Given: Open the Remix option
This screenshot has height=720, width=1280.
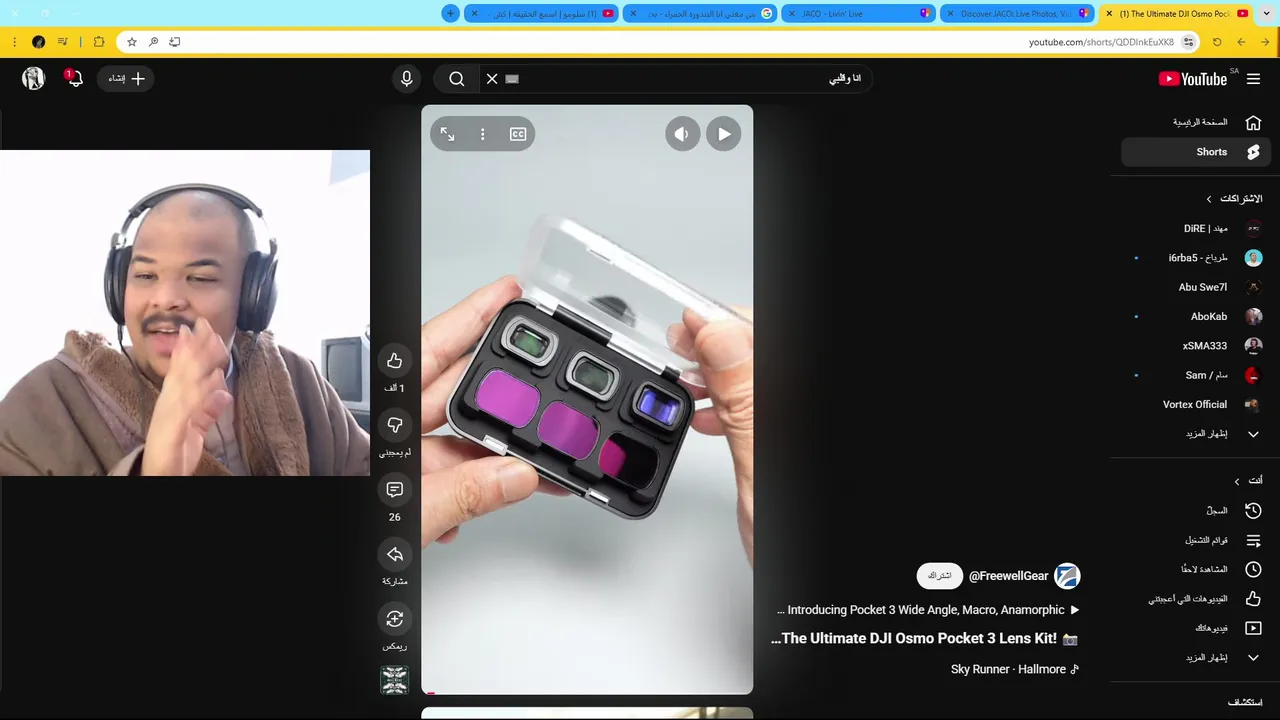Looking at the screenshot, I should coord(395,619).
